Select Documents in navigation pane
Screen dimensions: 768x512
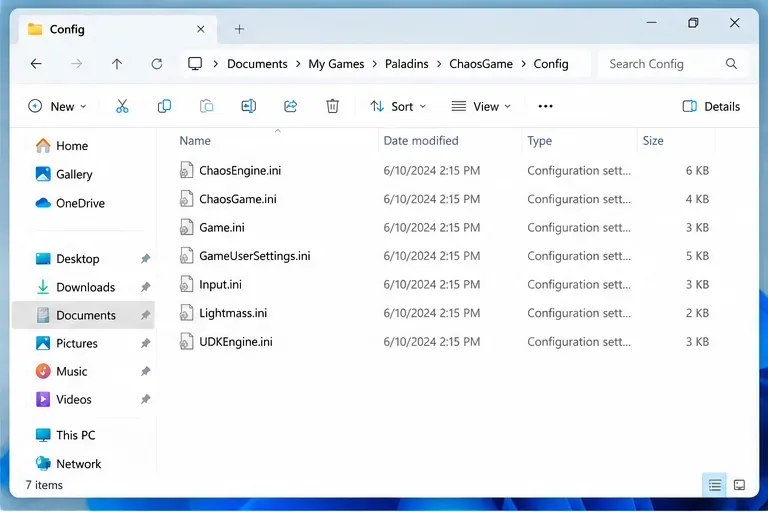coord(83,315)
